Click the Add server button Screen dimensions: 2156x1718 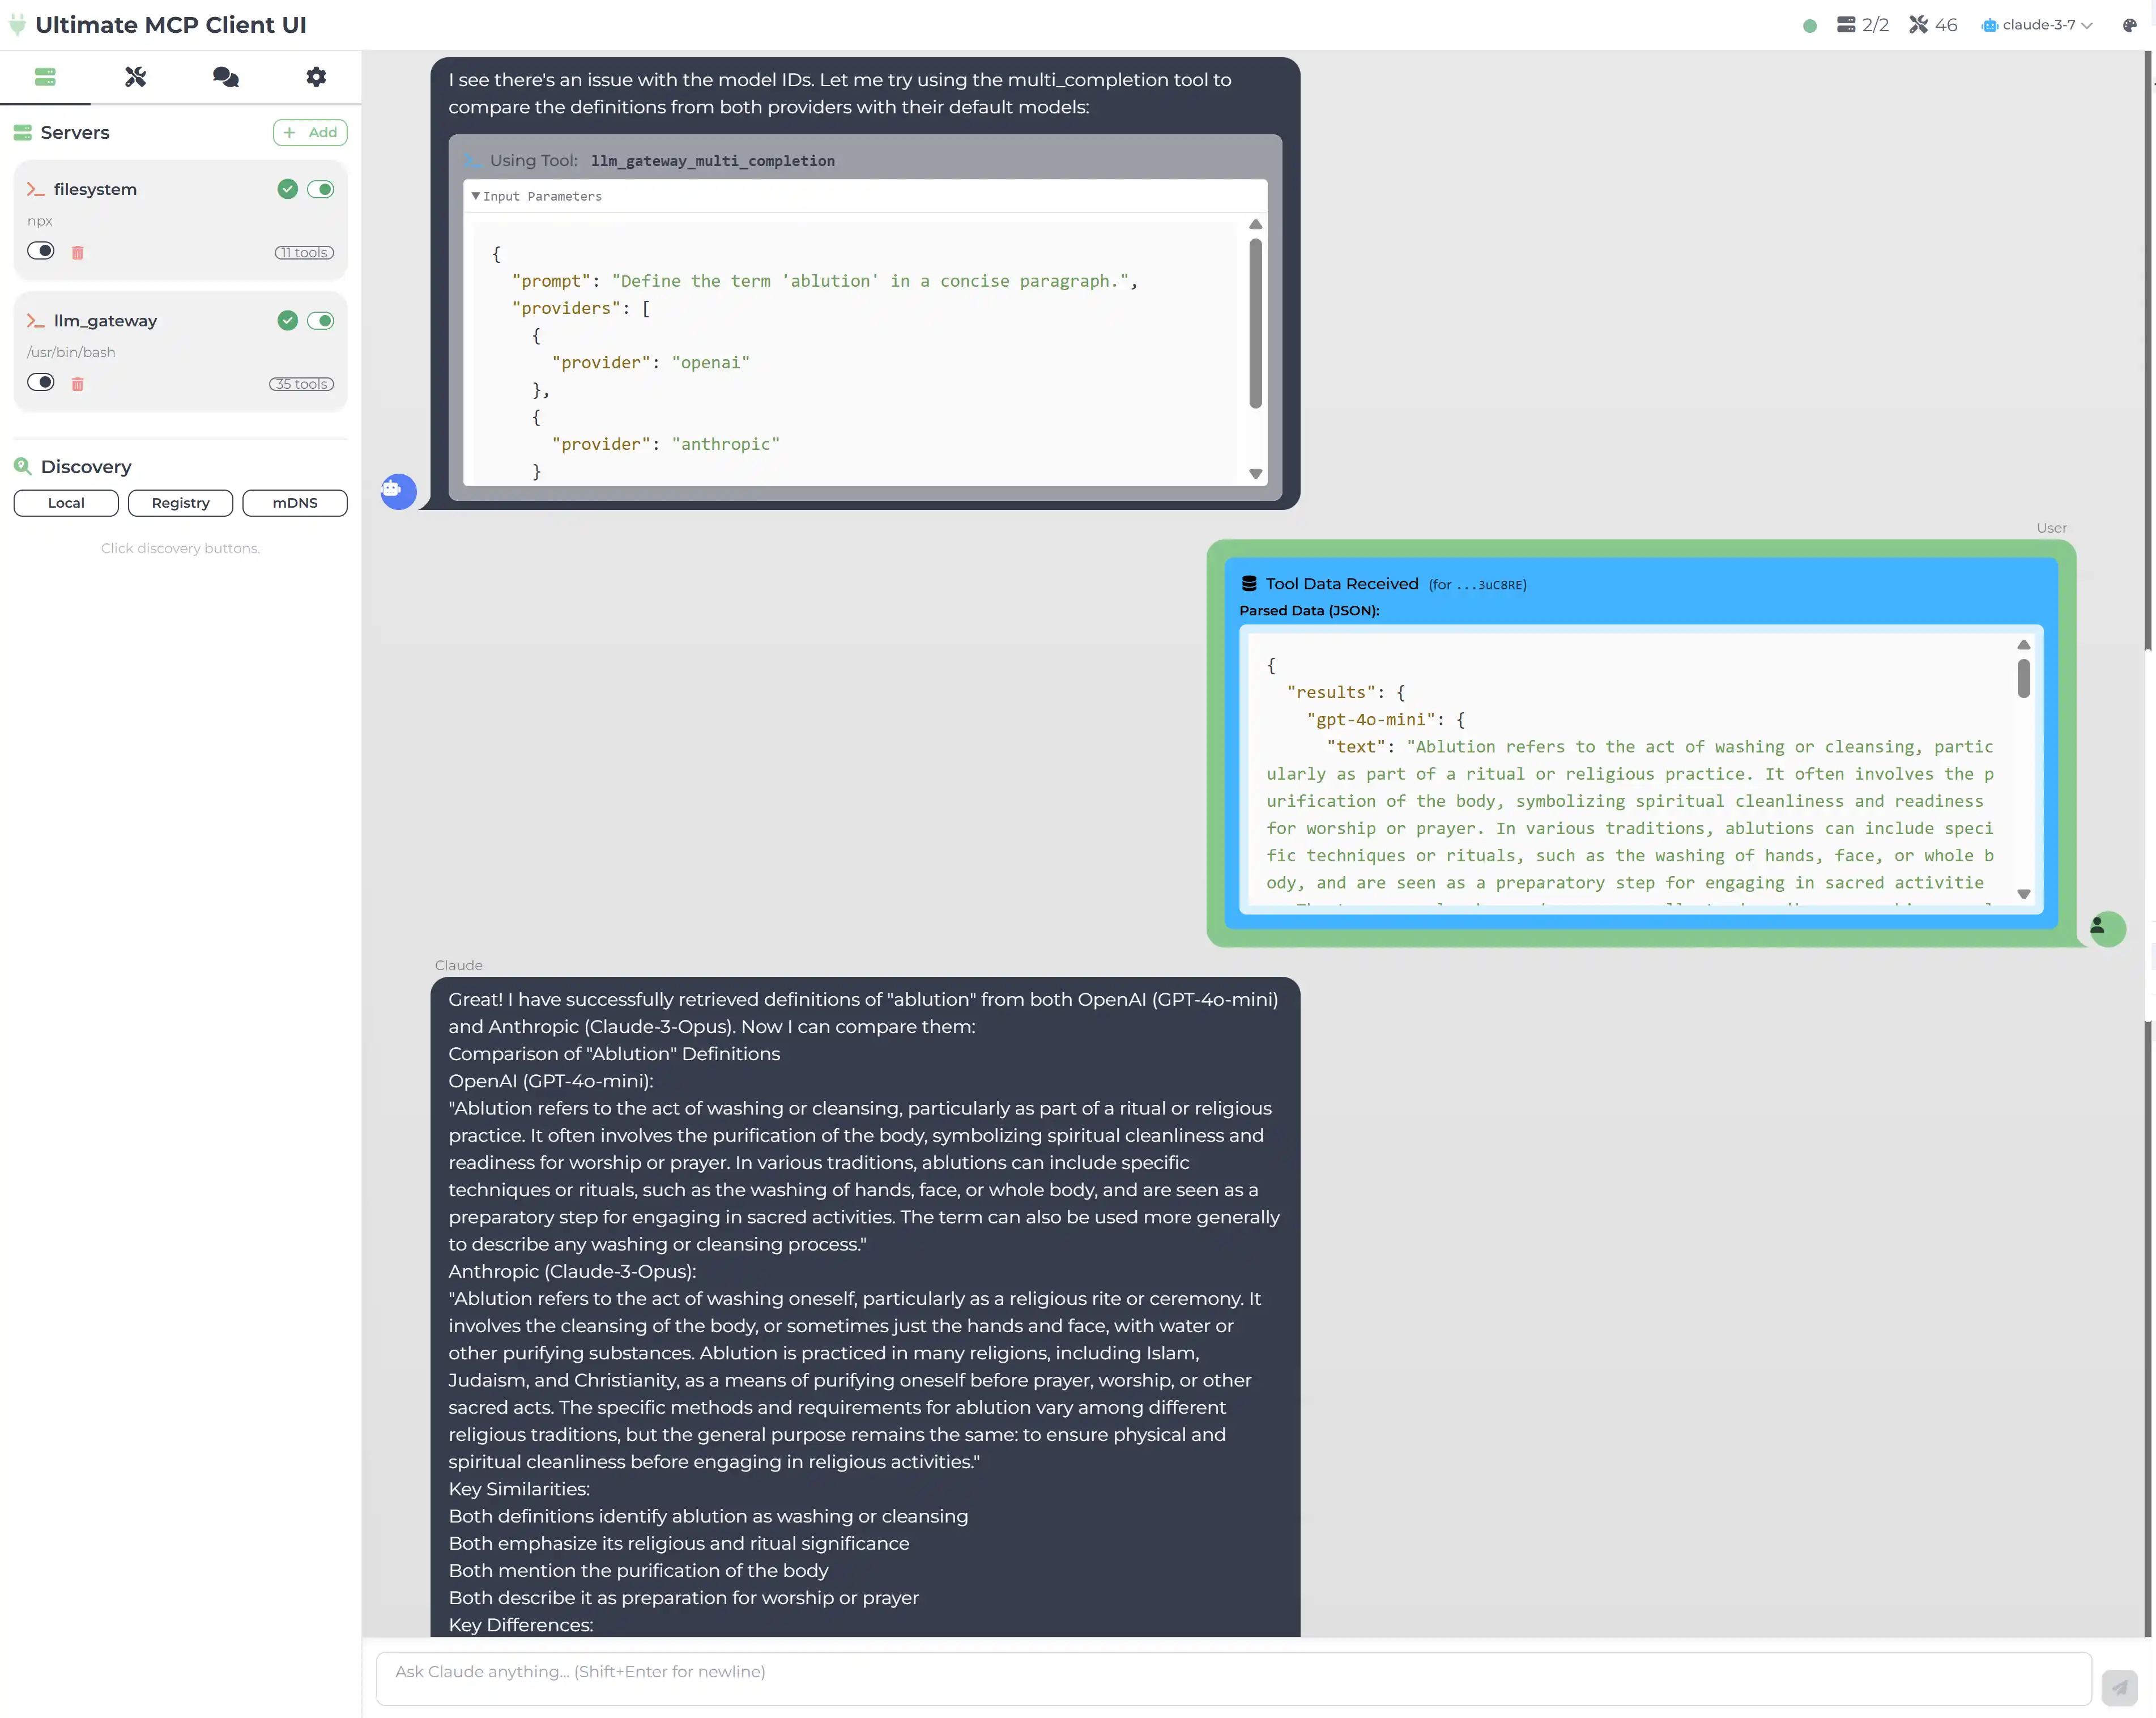tap(310, 132)
